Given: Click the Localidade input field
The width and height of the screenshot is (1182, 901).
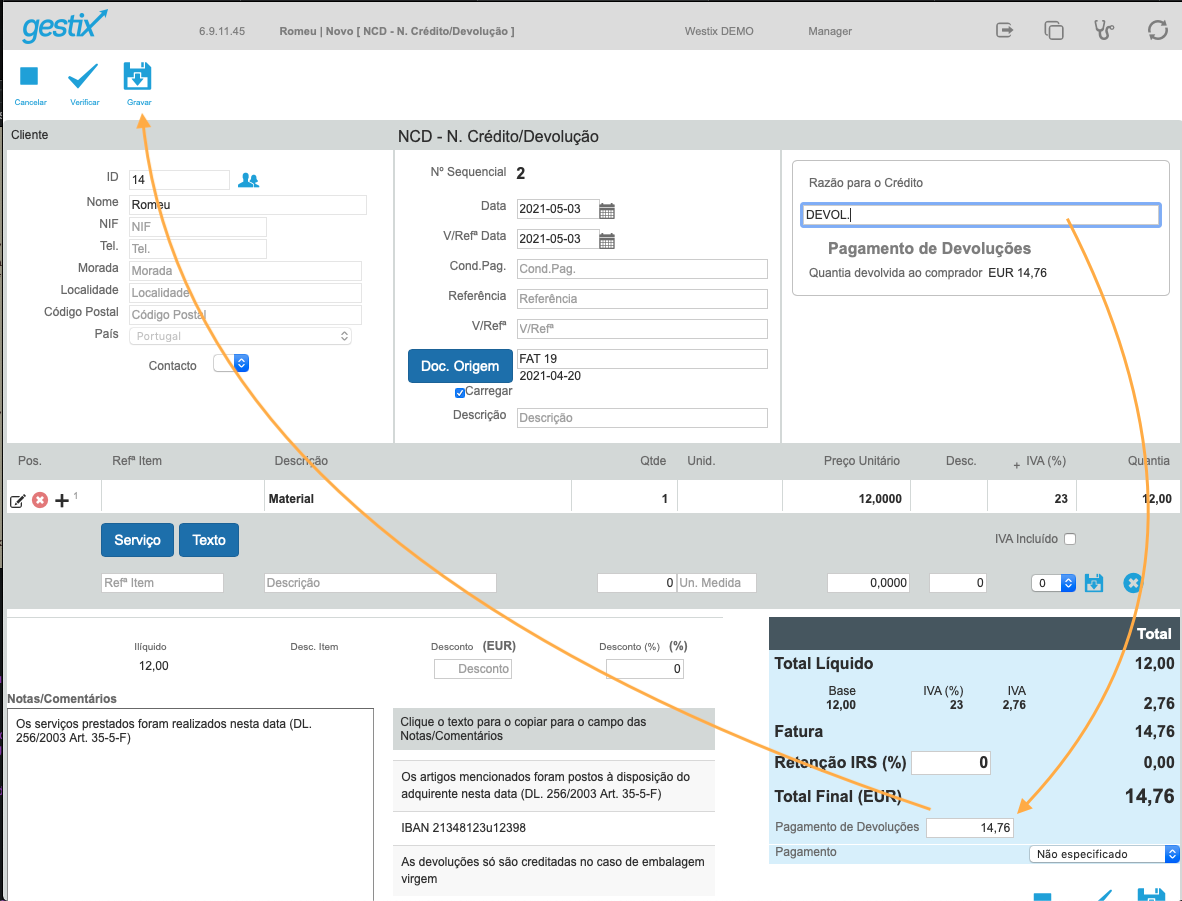Looking at the screenshot, I should point(245,293).
